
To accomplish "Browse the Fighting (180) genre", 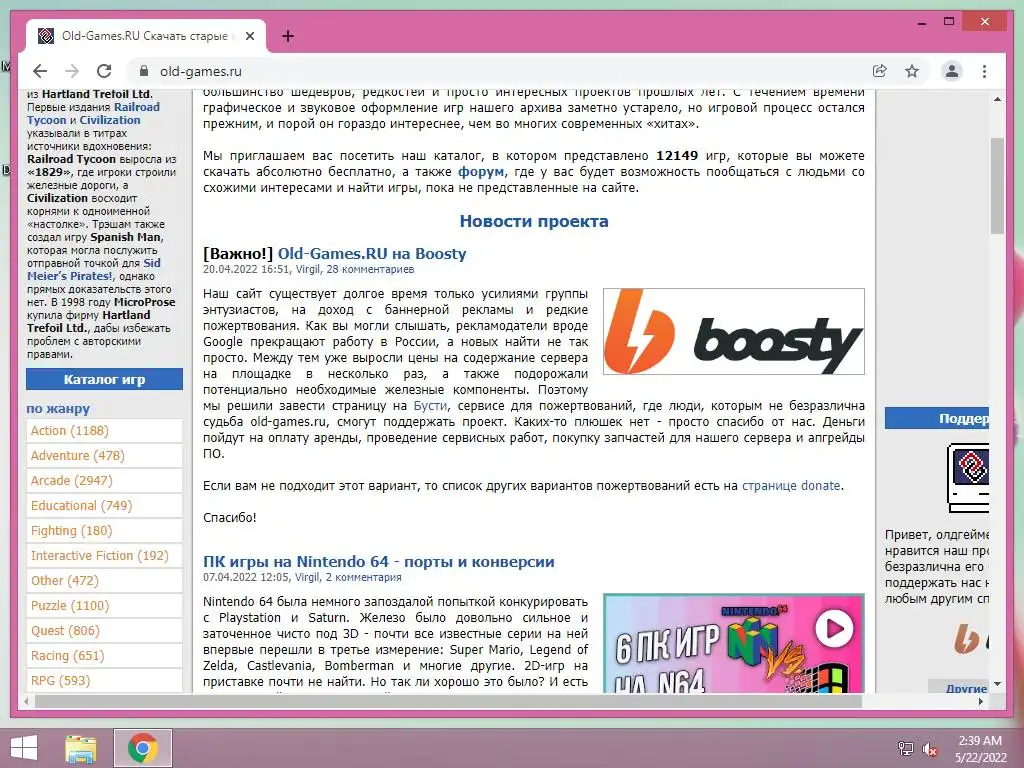I will click(x=104, y=530).
